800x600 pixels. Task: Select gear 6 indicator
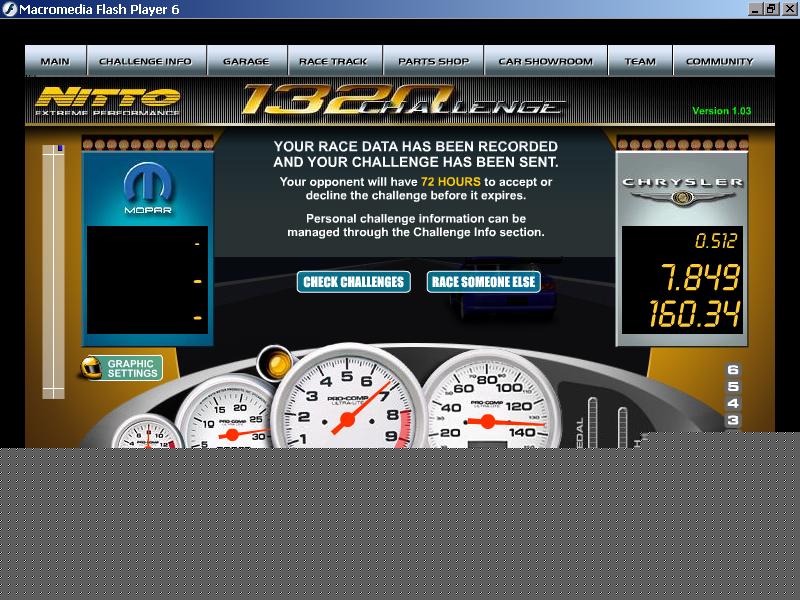[733, 369]
